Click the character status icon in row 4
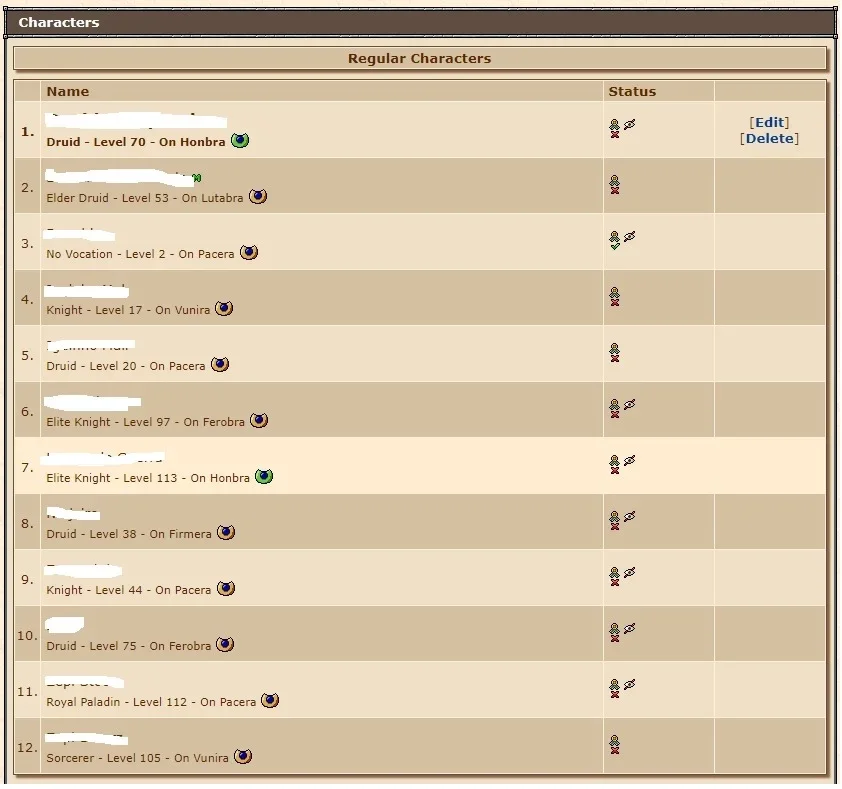 pyautogui.click(x=614, y=296)
